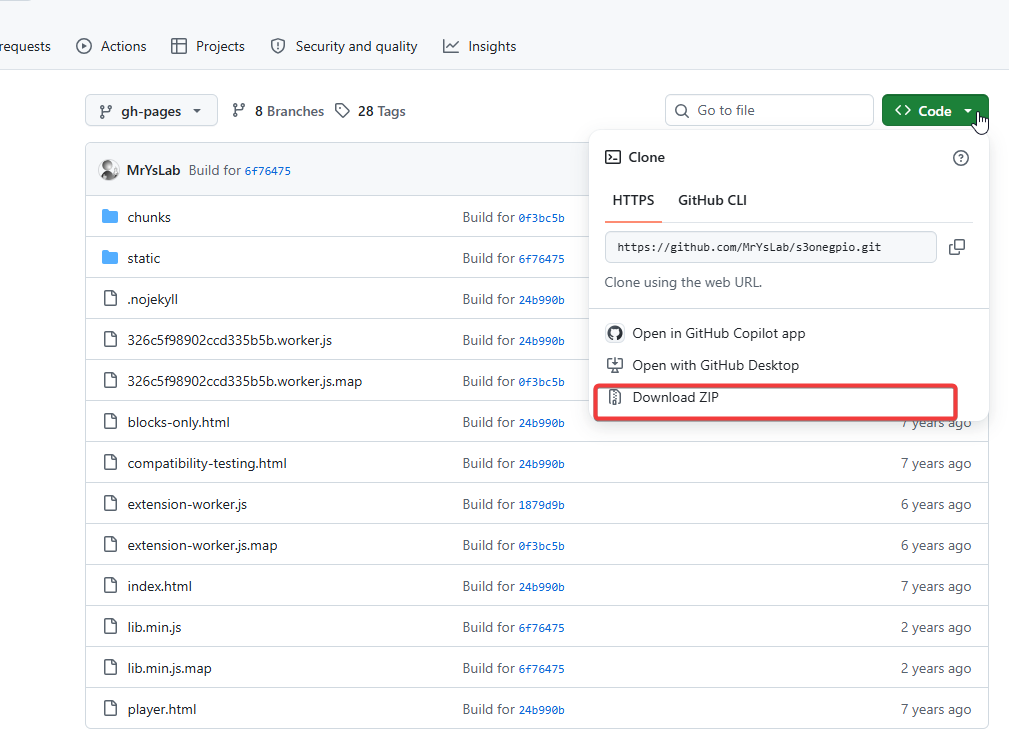Click the green Code dropdown button
This screenshot has width=1009, height=749.
tap(934, 111)
